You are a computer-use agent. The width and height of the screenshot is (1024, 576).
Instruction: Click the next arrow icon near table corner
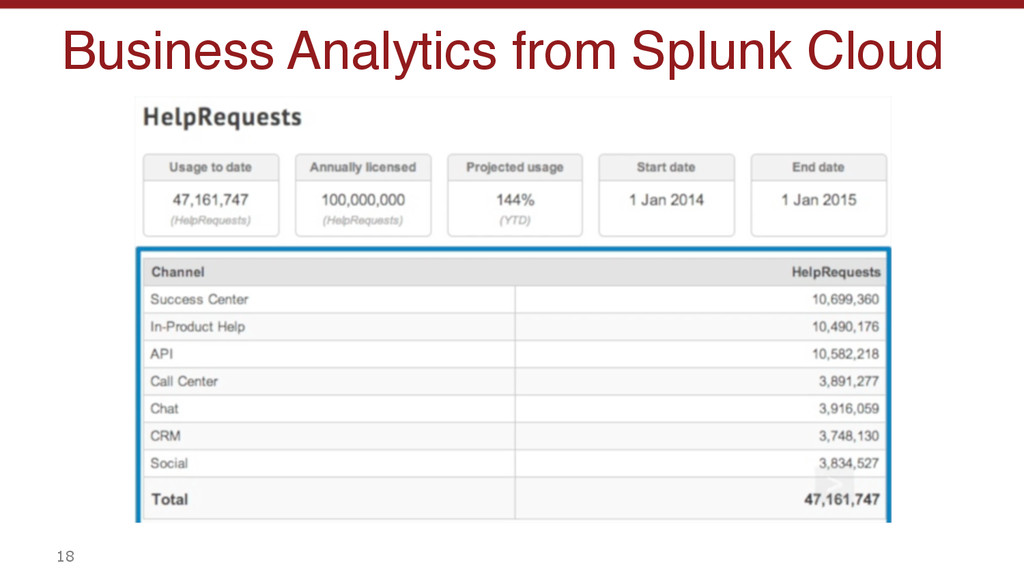835,485
